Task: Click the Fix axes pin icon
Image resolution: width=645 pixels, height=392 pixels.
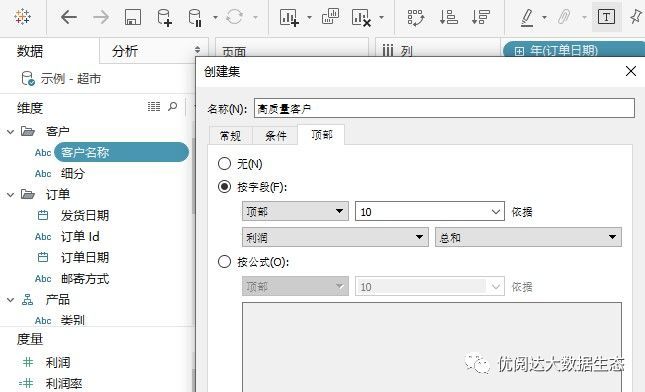Action: (636, 17)
